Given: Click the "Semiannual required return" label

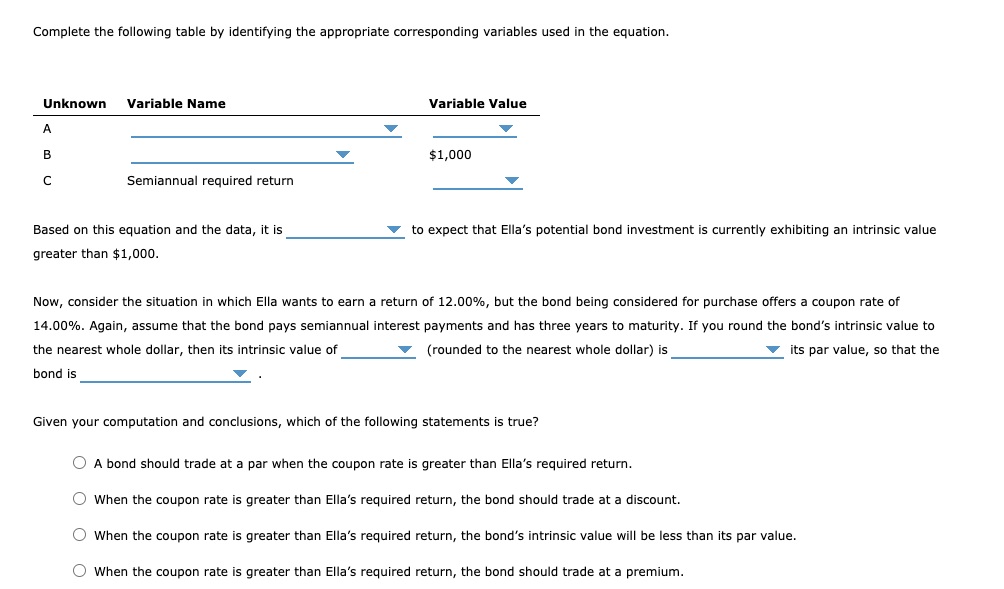Looking at the screenshot, I should pyautogui.click(x=209, y=181).
